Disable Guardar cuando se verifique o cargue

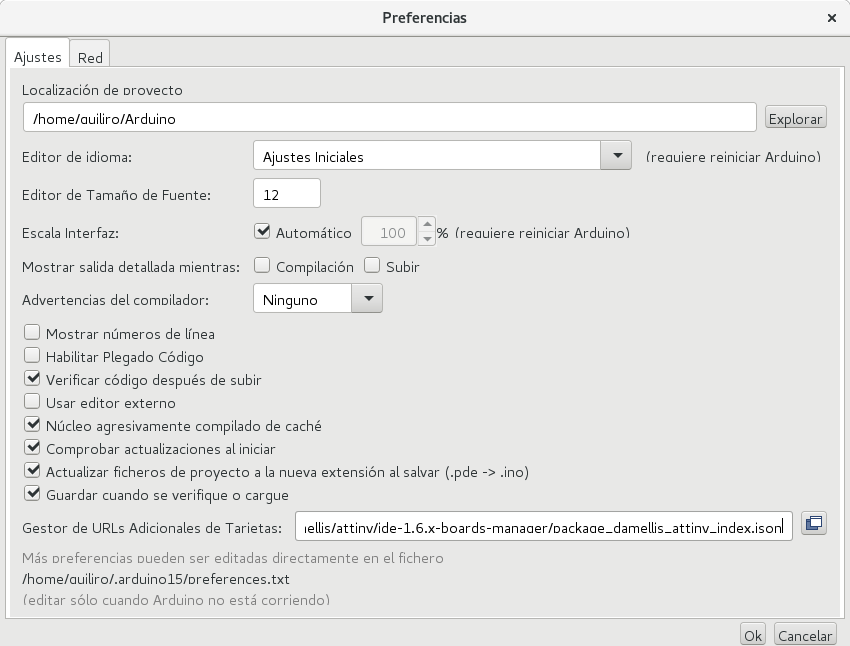click(32, 494)
